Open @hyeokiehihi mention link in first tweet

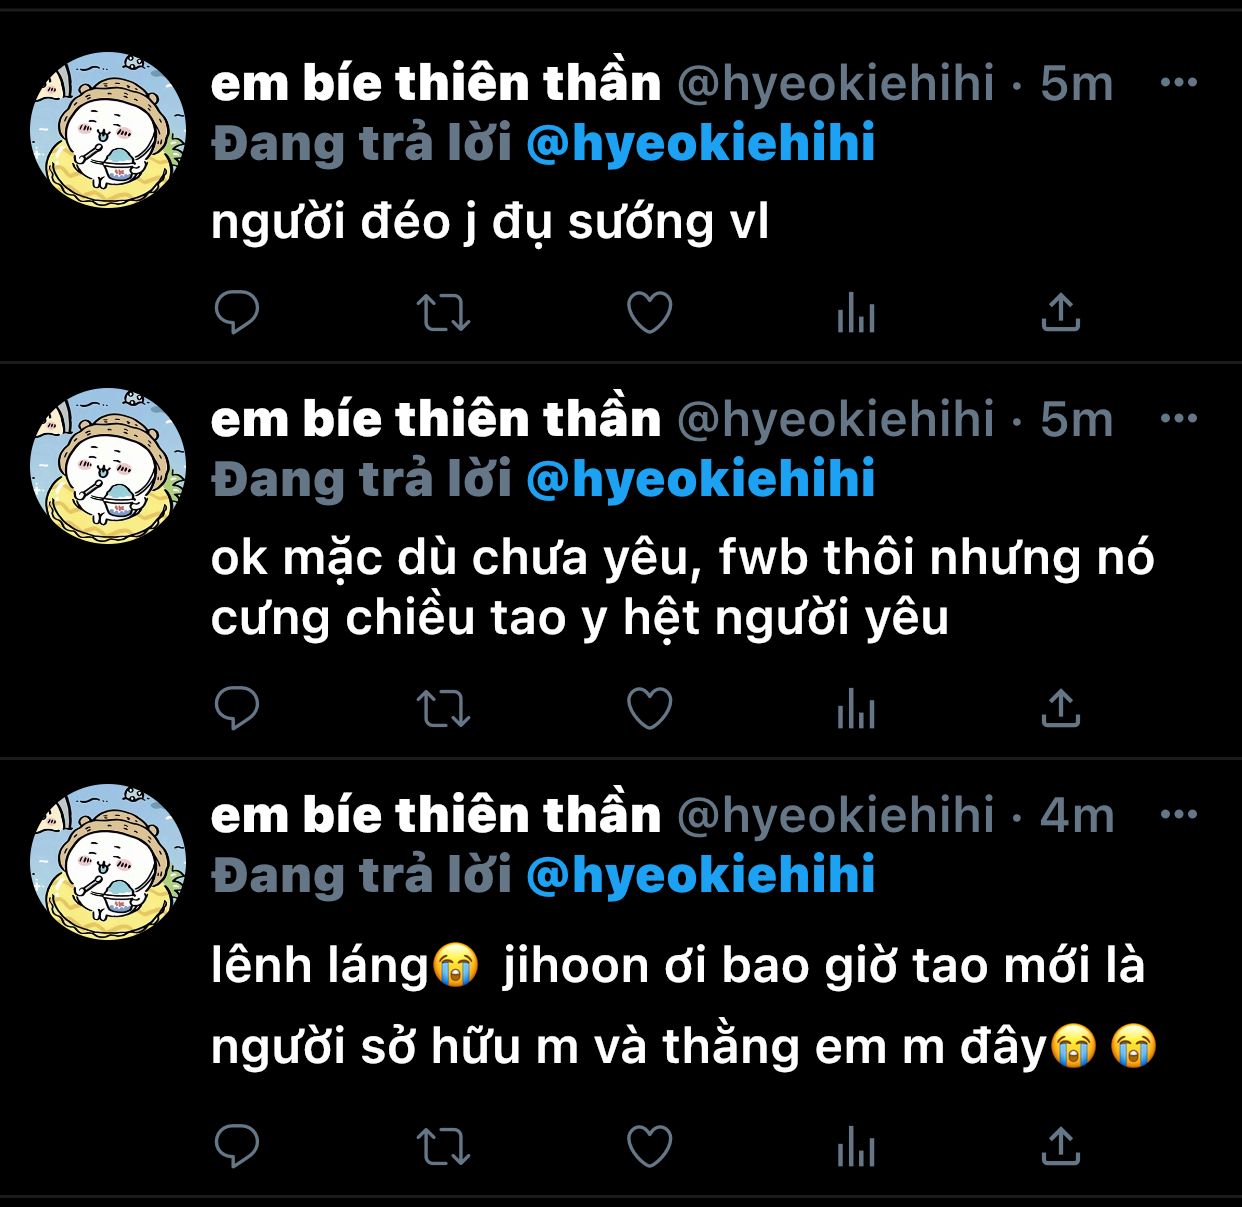[x=701, y=143]
